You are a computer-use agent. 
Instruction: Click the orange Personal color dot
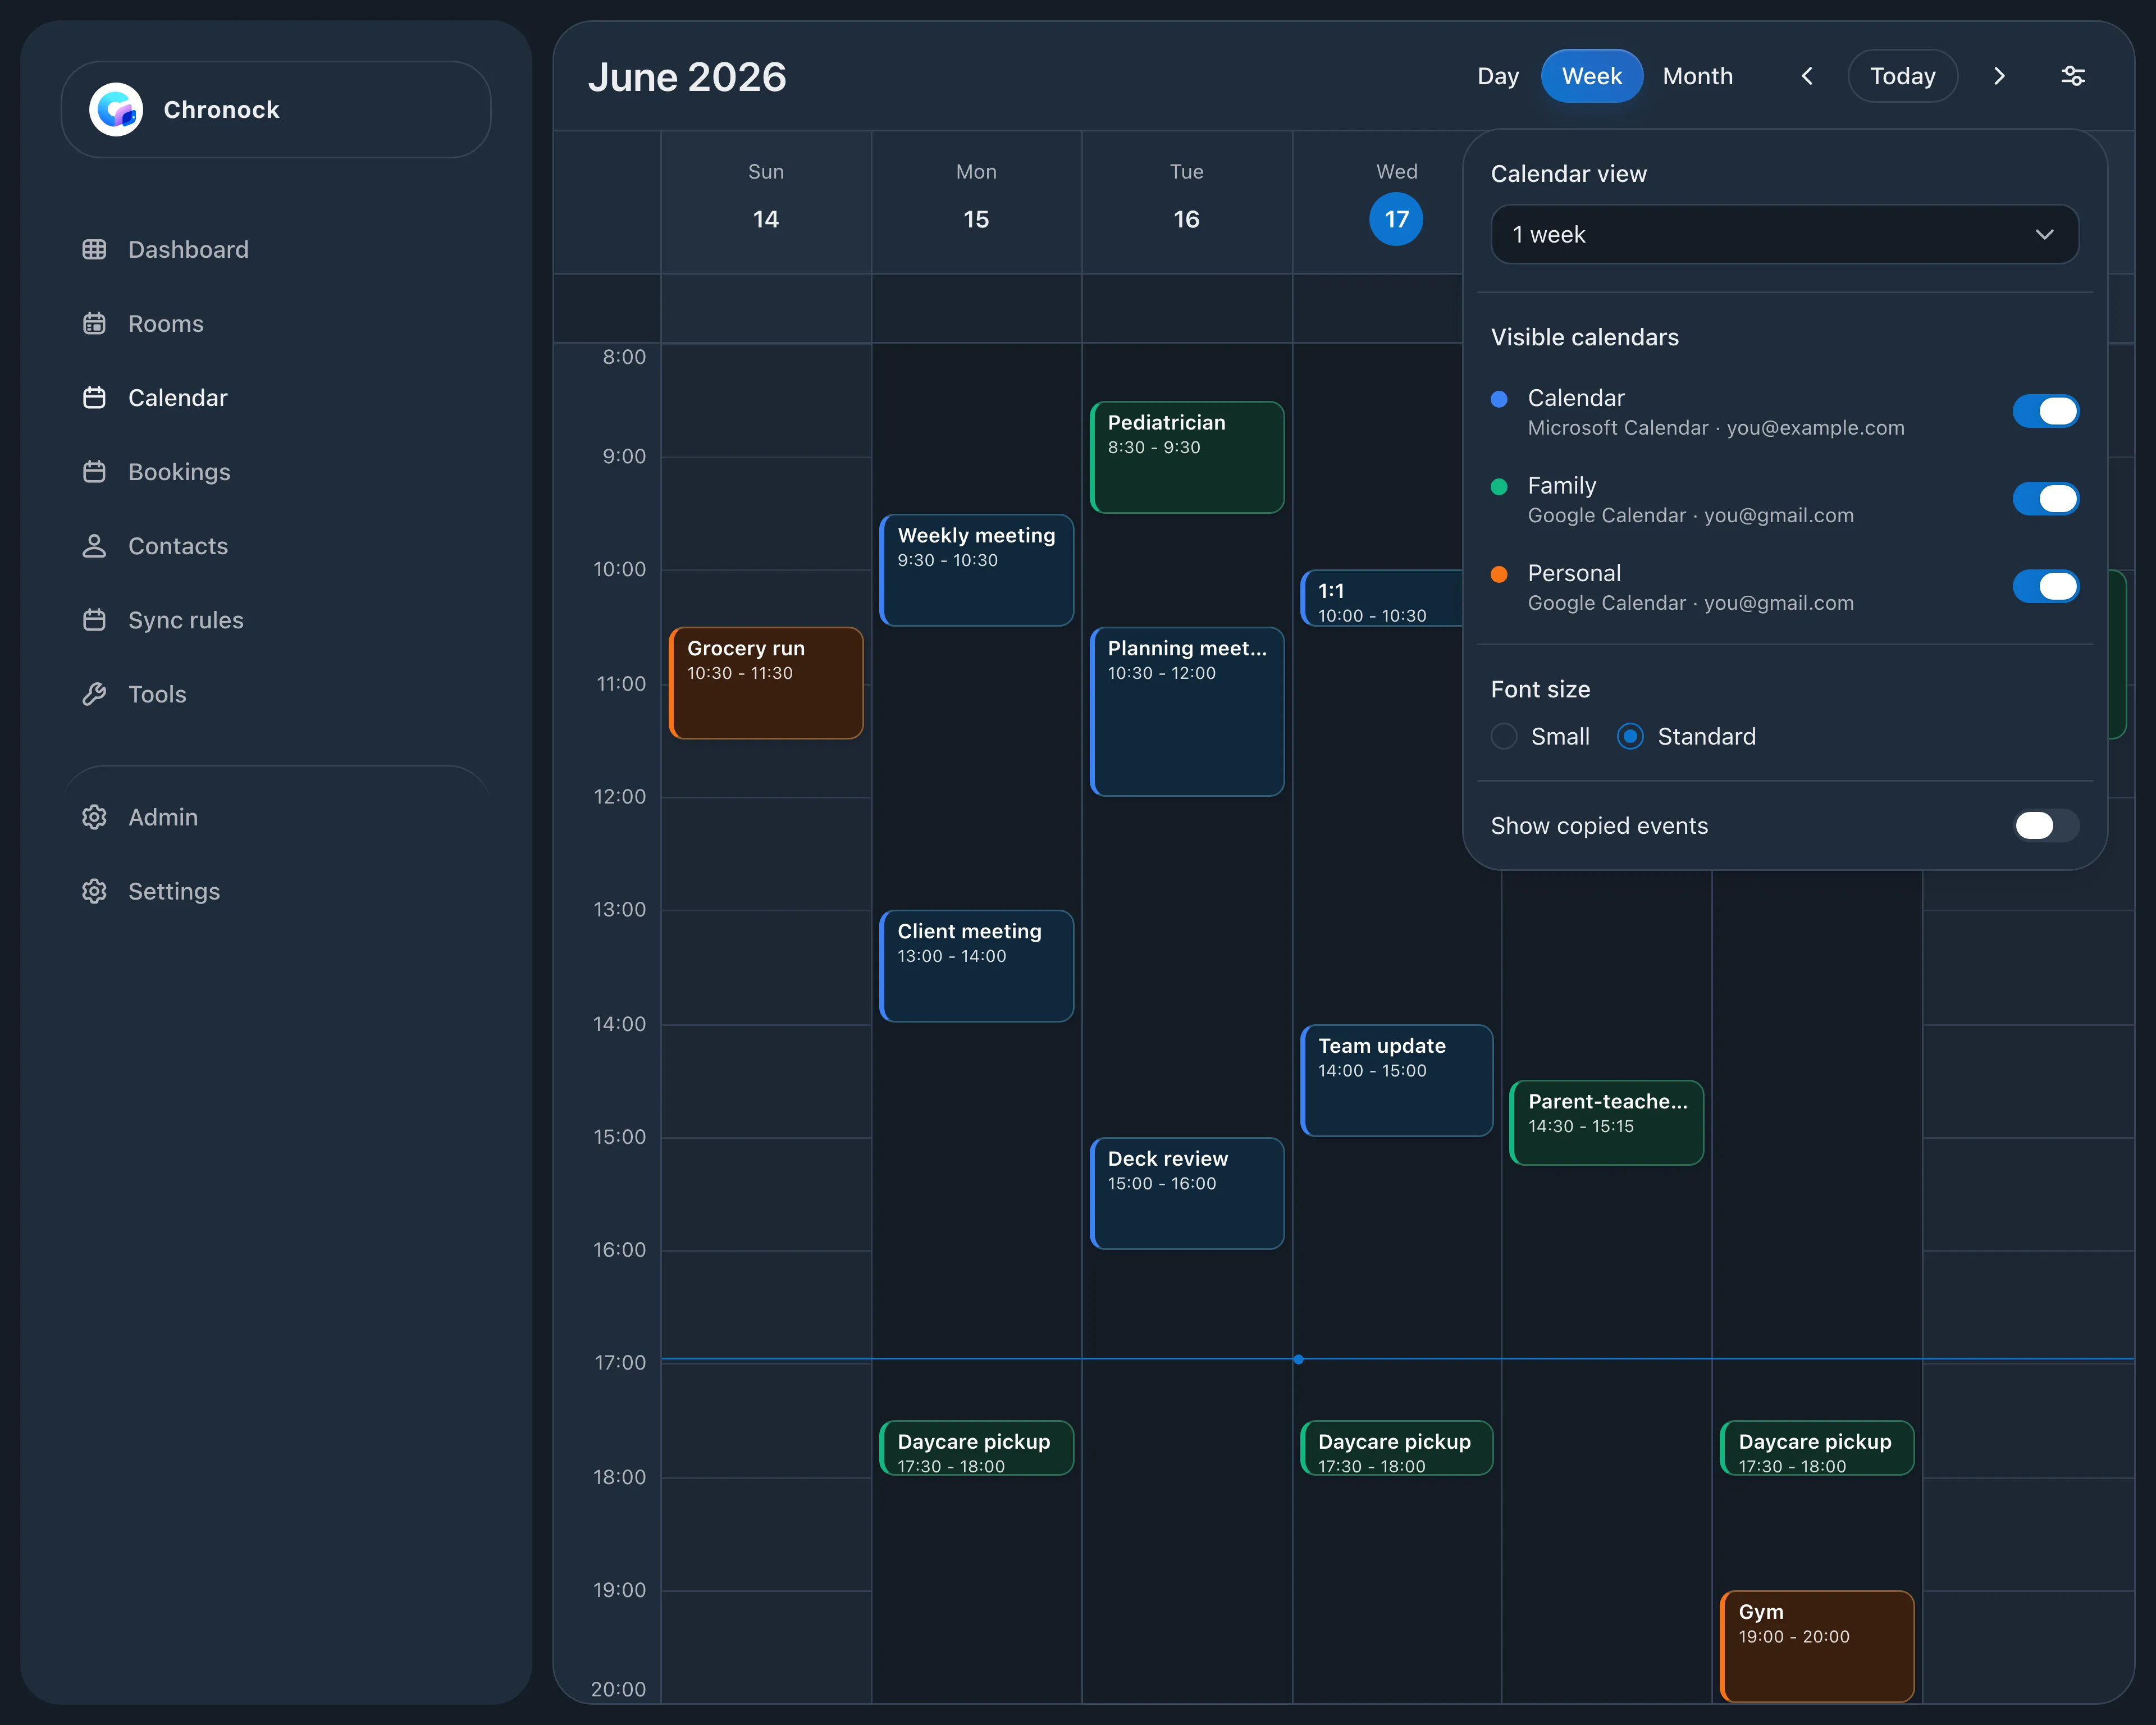(x=1499, y=574)
